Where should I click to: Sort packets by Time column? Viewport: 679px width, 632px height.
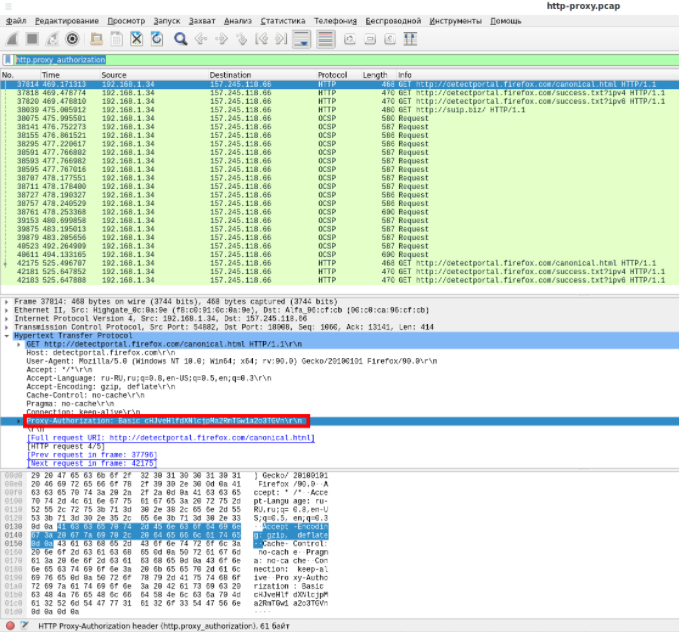[70, 75]
